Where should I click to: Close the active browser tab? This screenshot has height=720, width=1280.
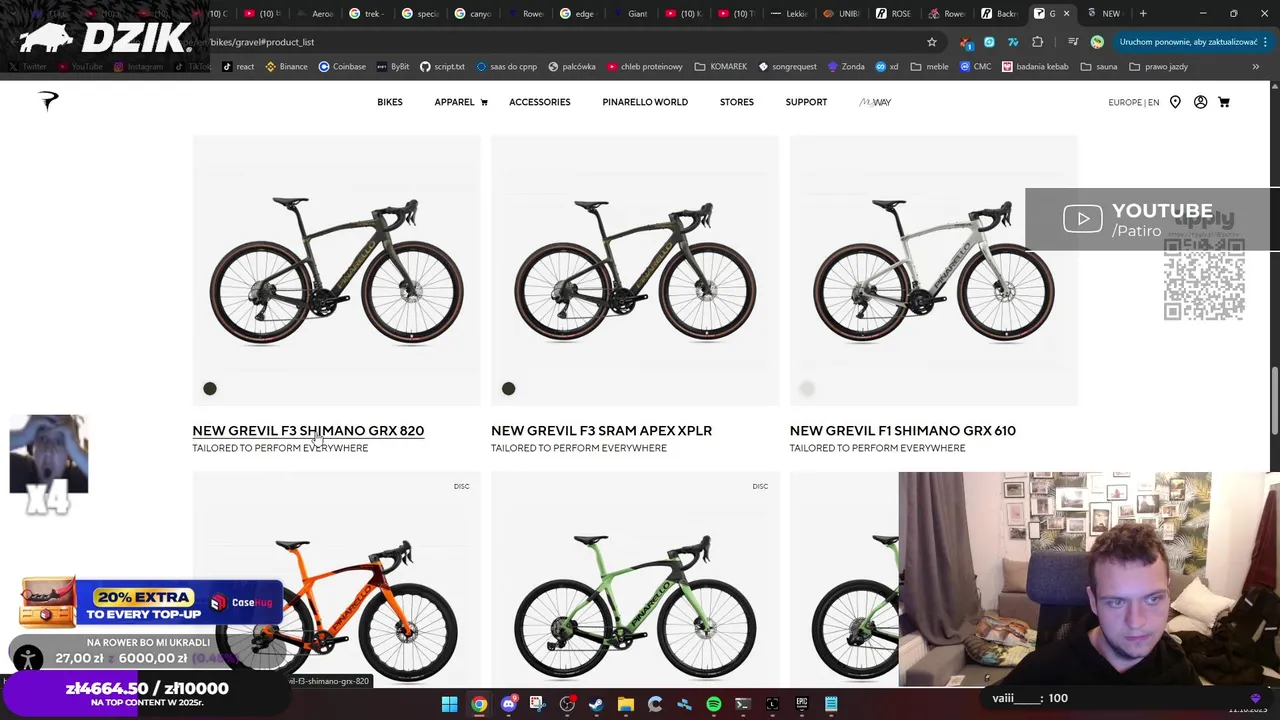tap(1066, 14)
